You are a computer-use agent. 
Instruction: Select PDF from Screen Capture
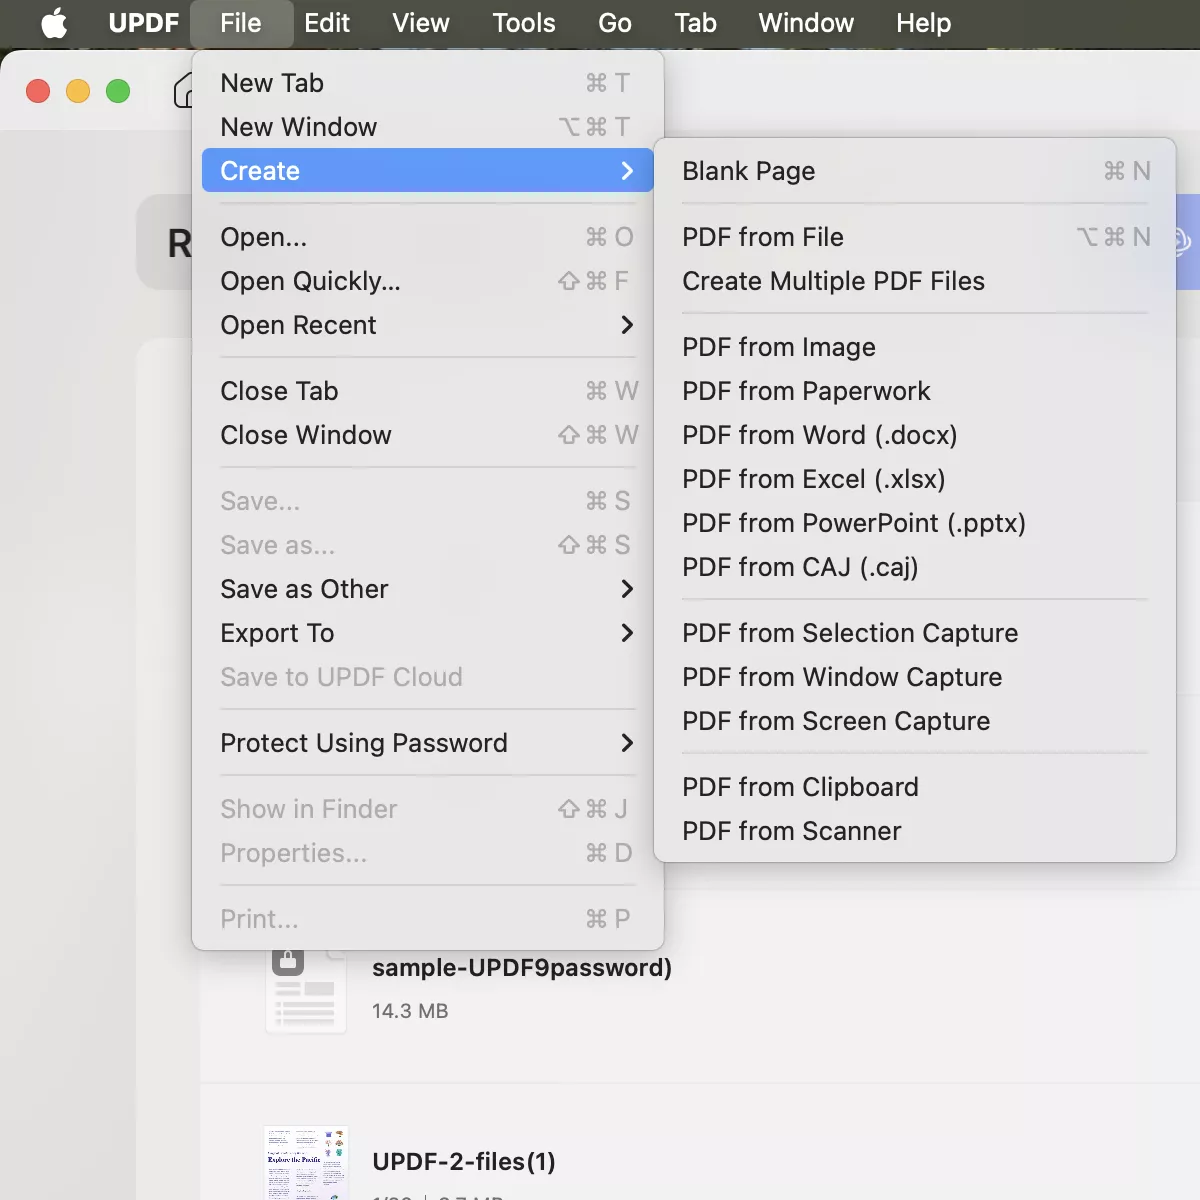pyautogui.click(x=836, y=721)
